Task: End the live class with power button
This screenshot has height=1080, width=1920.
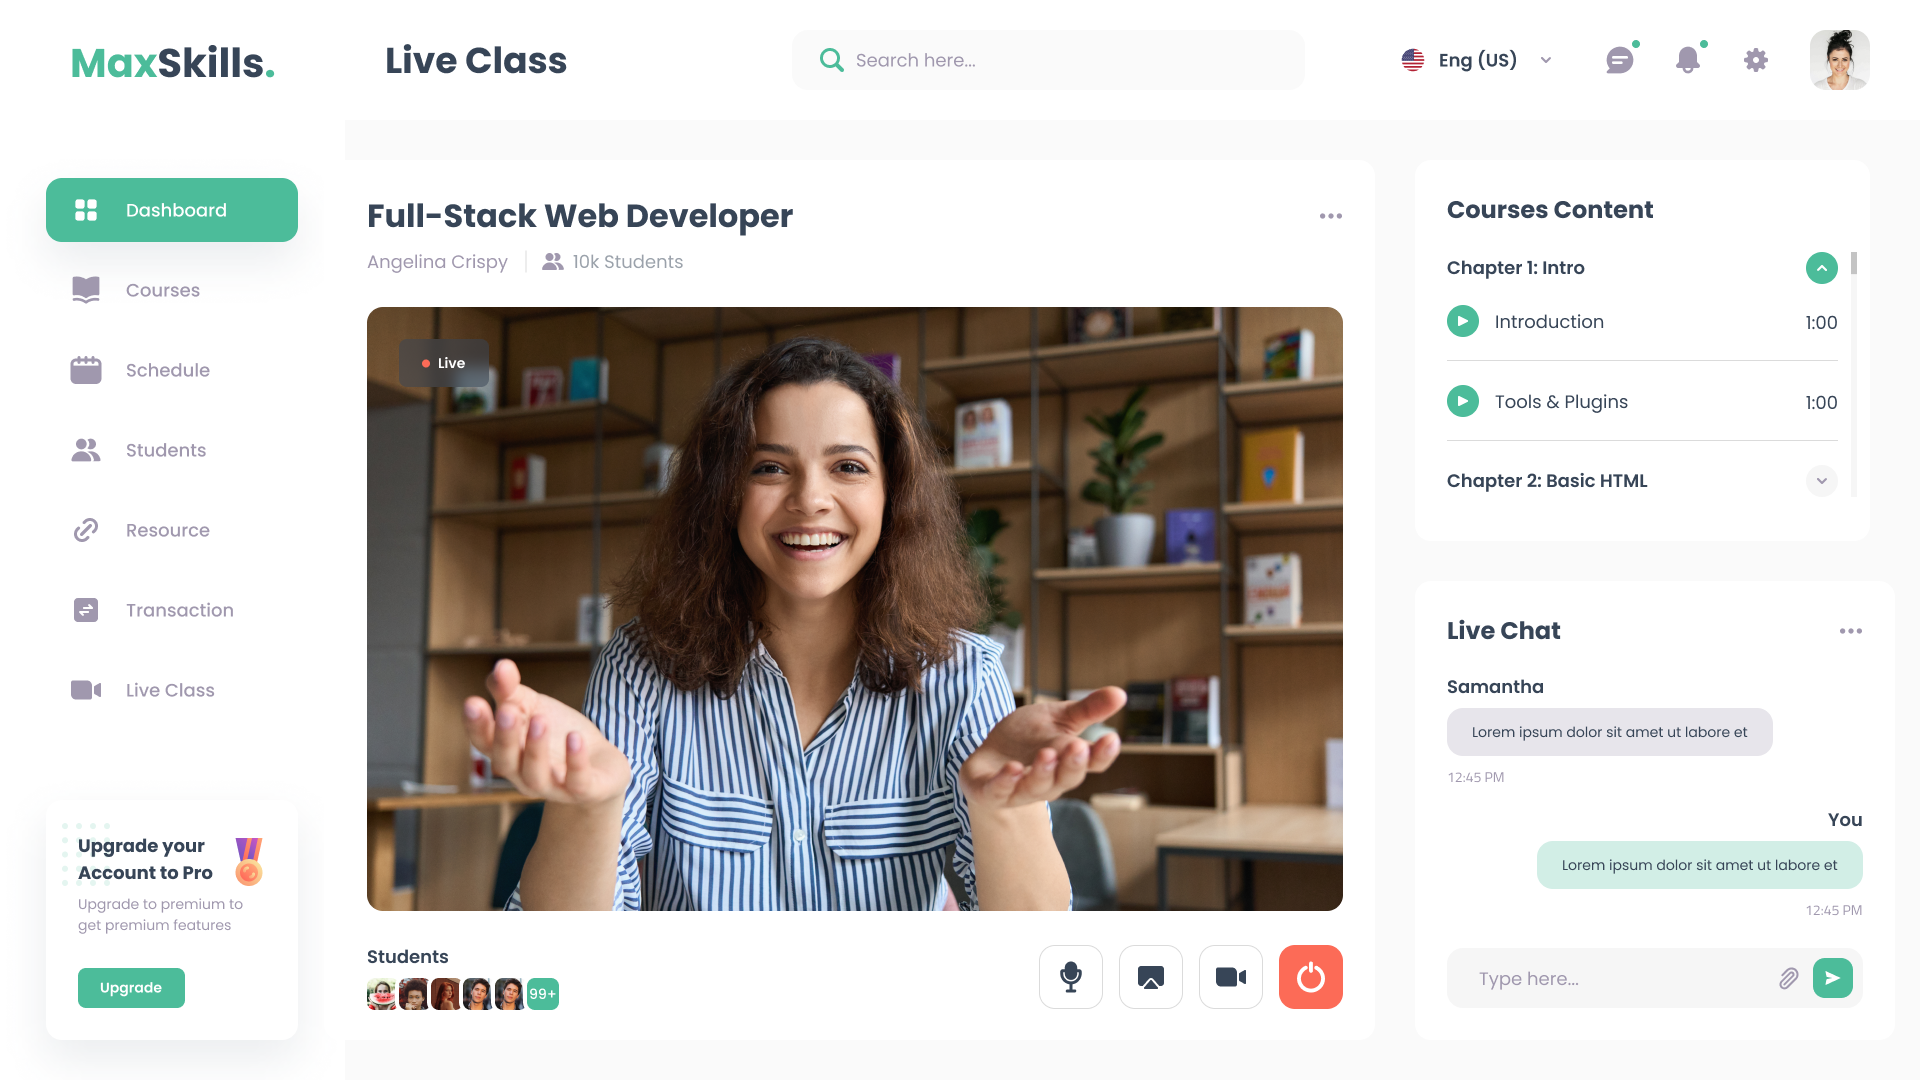Action: pyautogui.click(x=1311, y=977)
